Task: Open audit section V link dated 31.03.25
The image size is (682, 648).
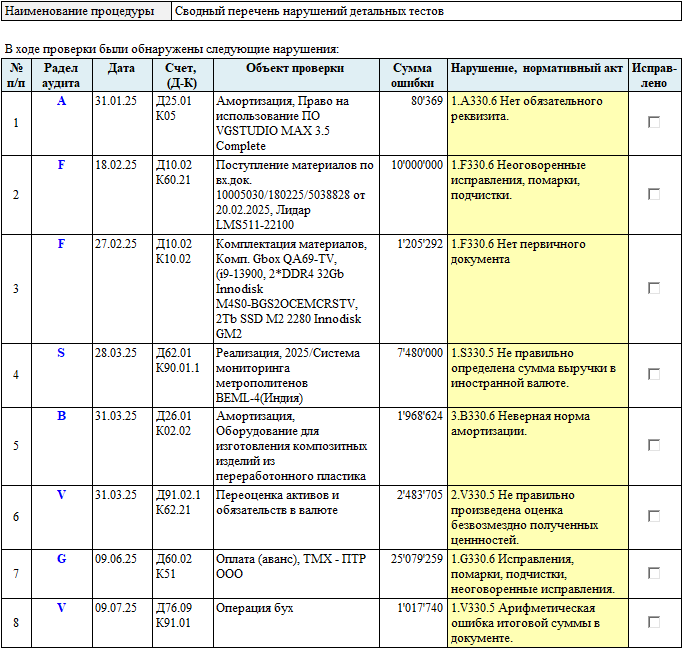Action: point(61,495)
